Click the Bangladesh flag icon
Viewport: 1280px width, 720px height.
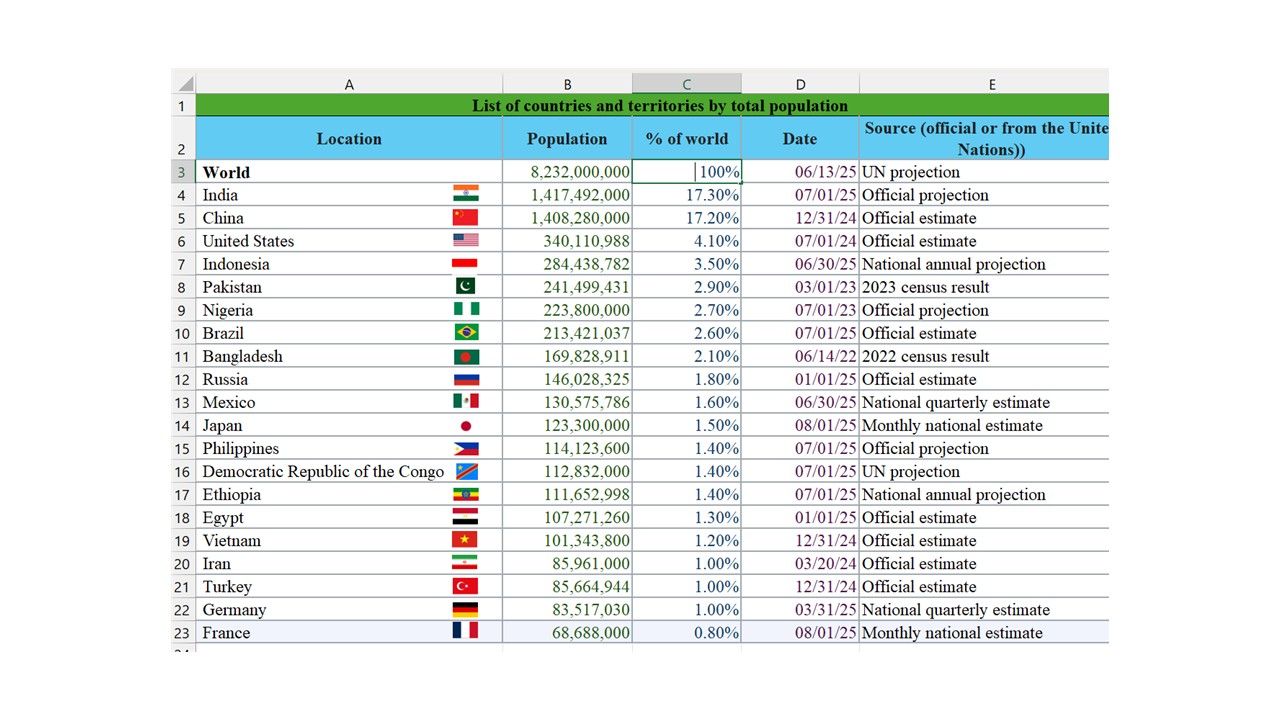click(465, 356)
